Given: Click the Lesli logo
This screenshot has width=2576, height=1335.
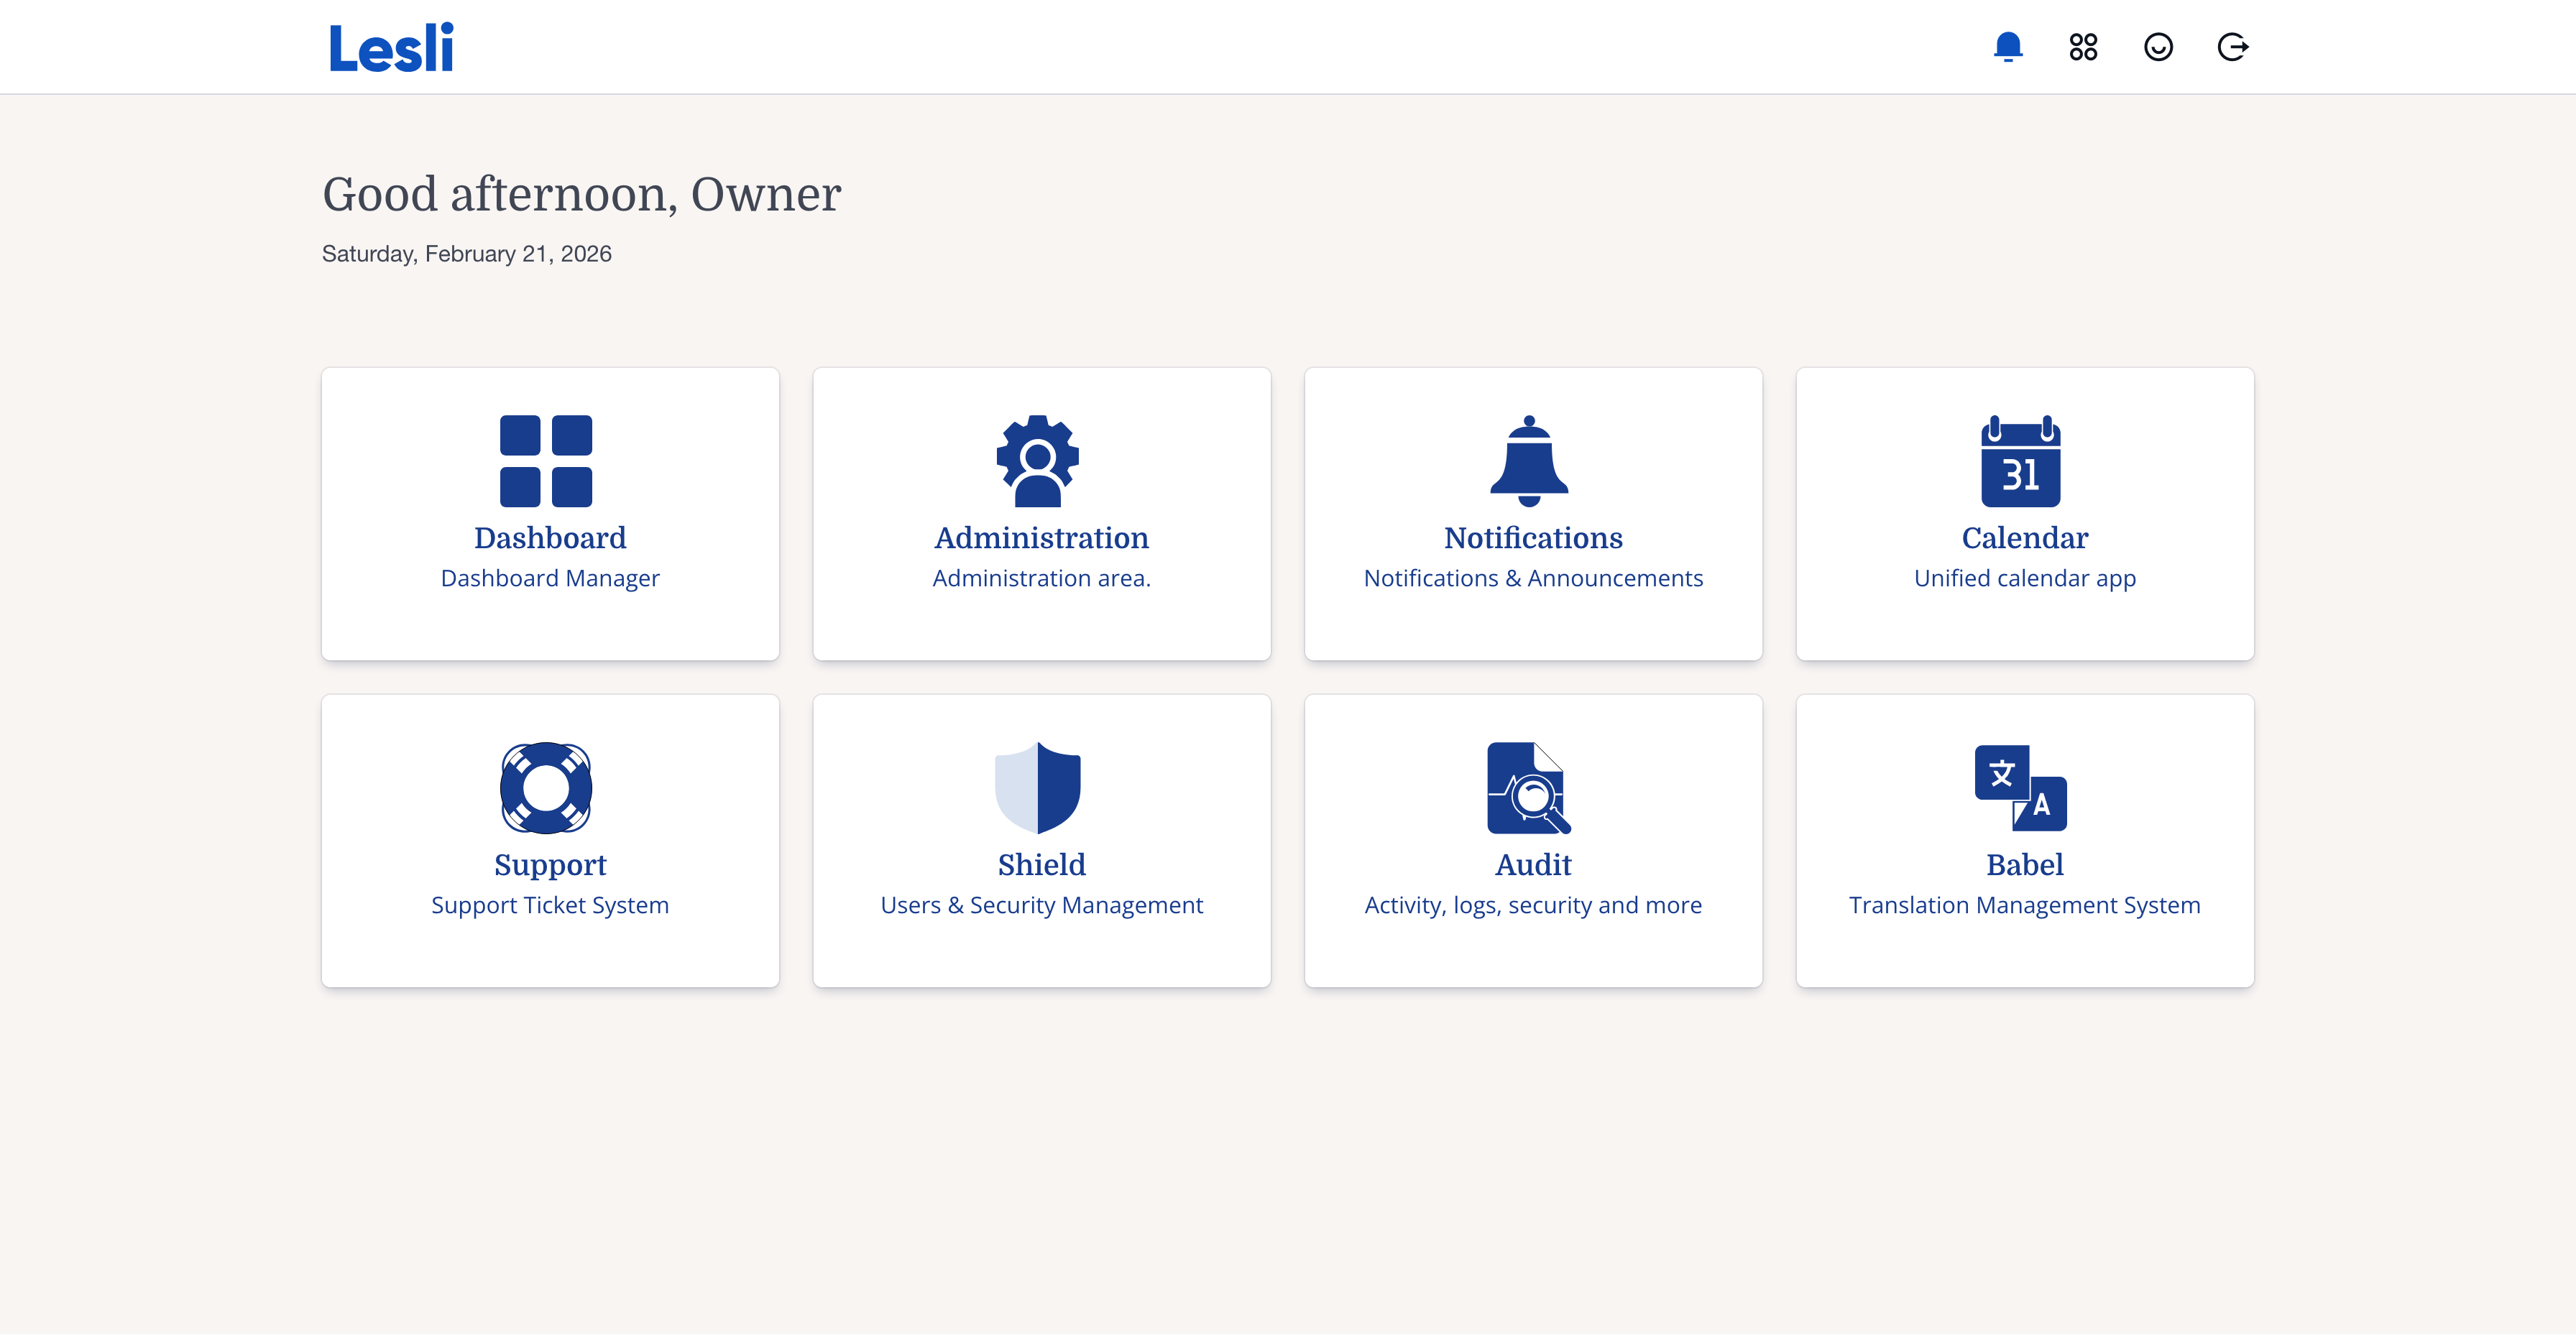Looking at the screenshot, I should tap(391, 48).
